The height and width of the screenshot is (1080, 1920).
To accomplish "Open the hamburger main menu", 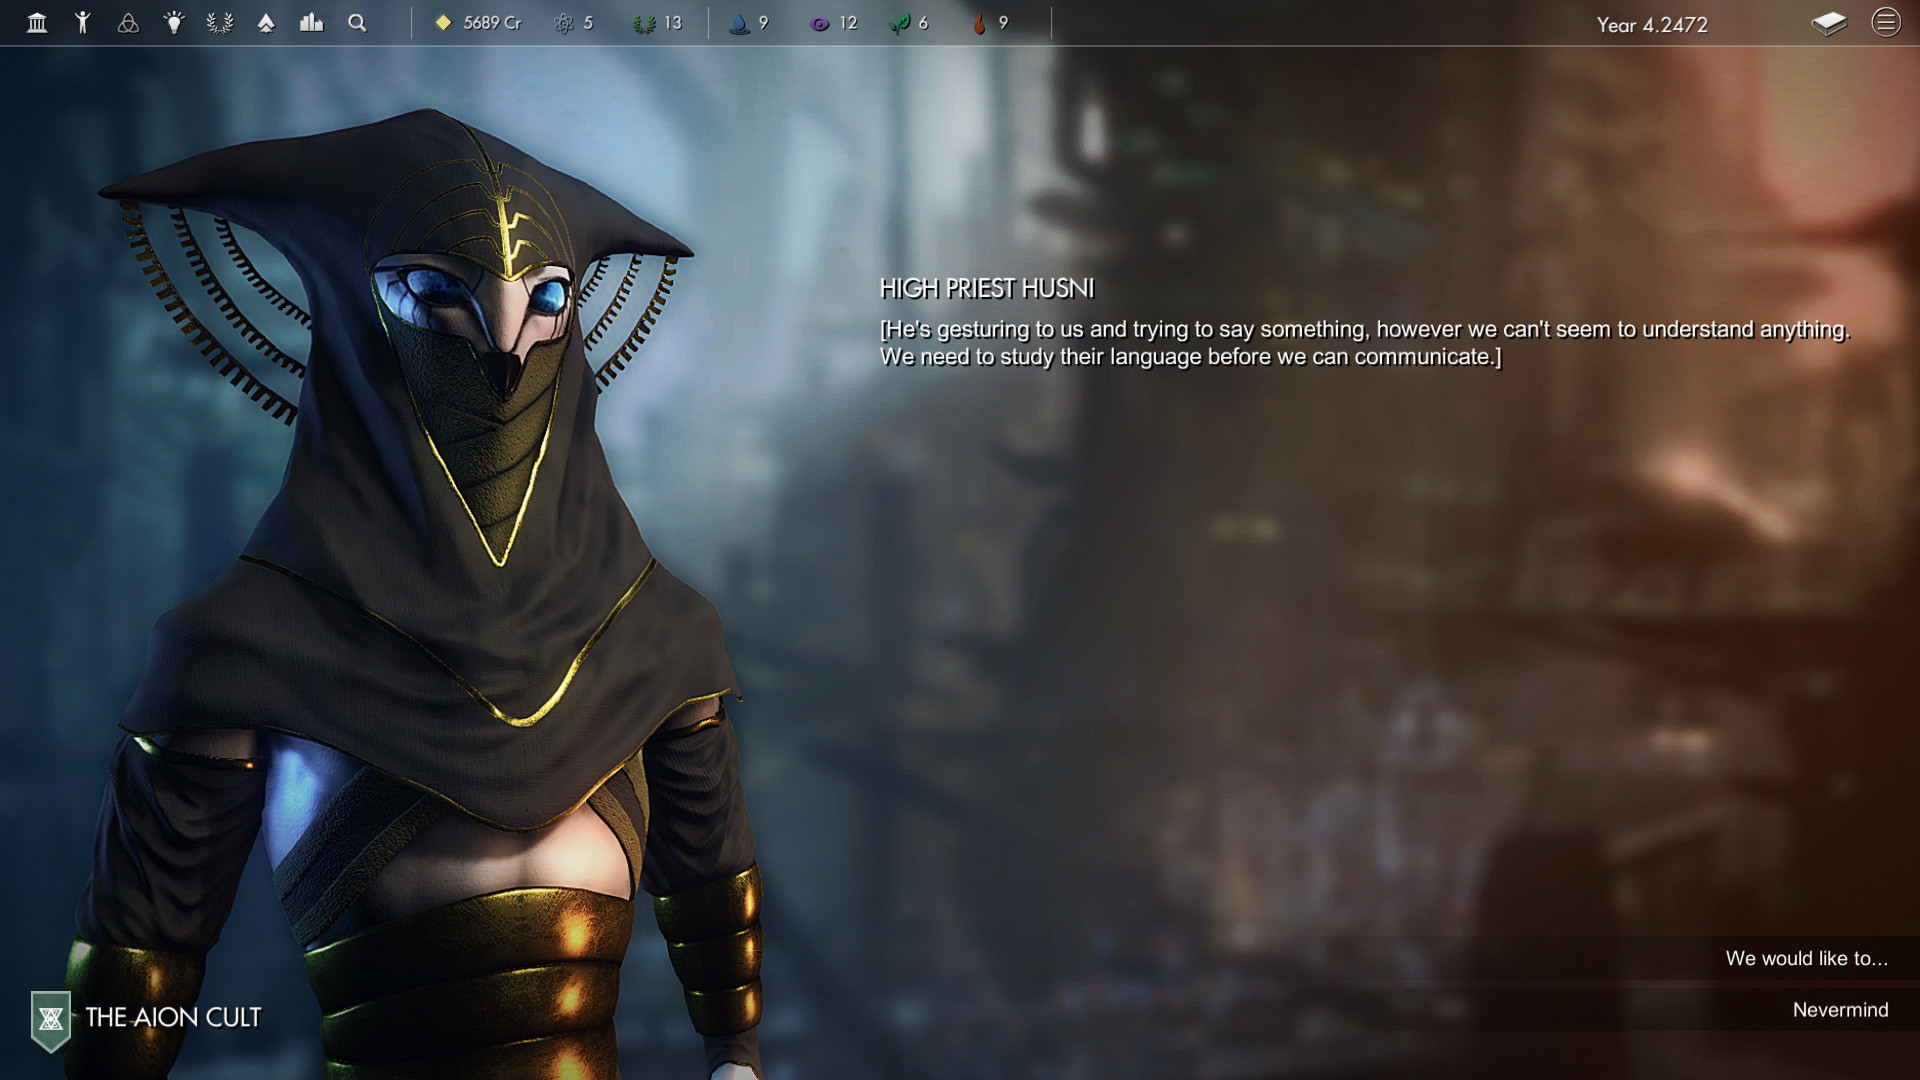I will [1888, 24].
